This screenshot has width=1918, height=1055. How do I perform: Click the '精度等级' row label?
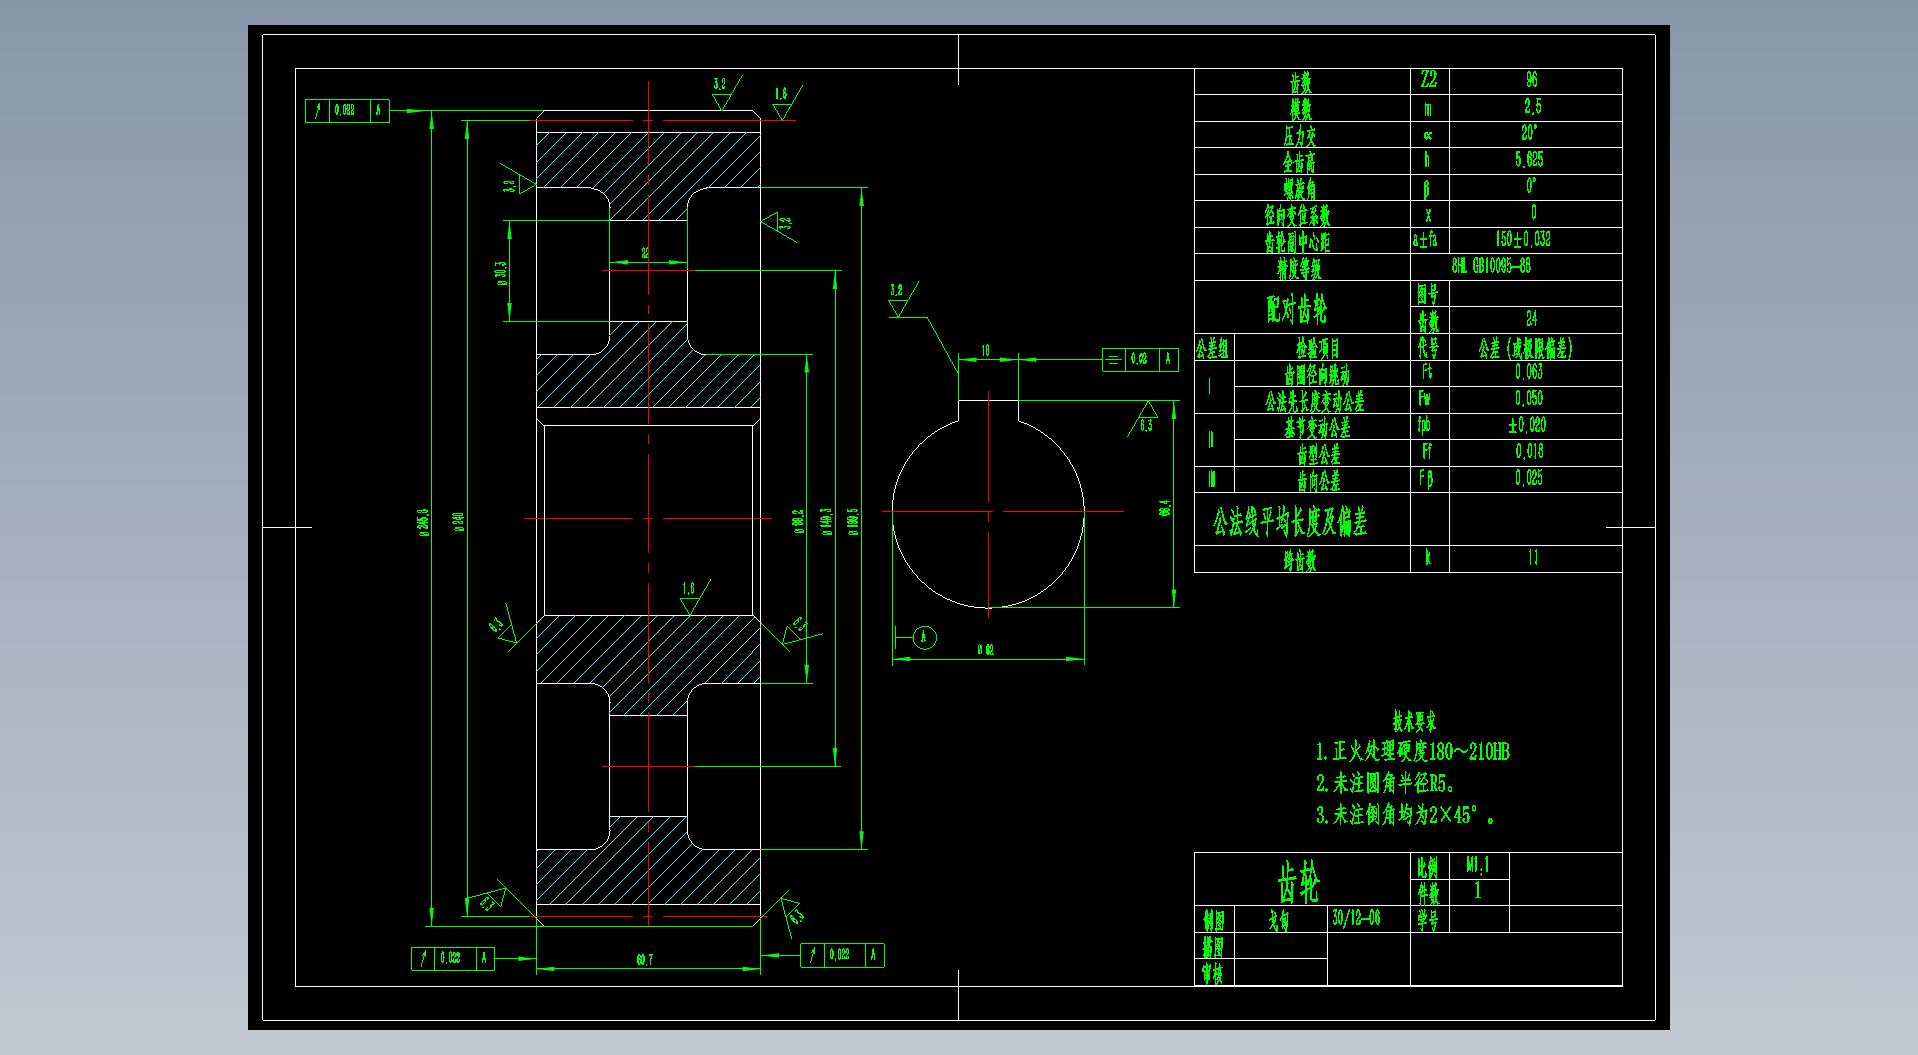point(1299,268)
